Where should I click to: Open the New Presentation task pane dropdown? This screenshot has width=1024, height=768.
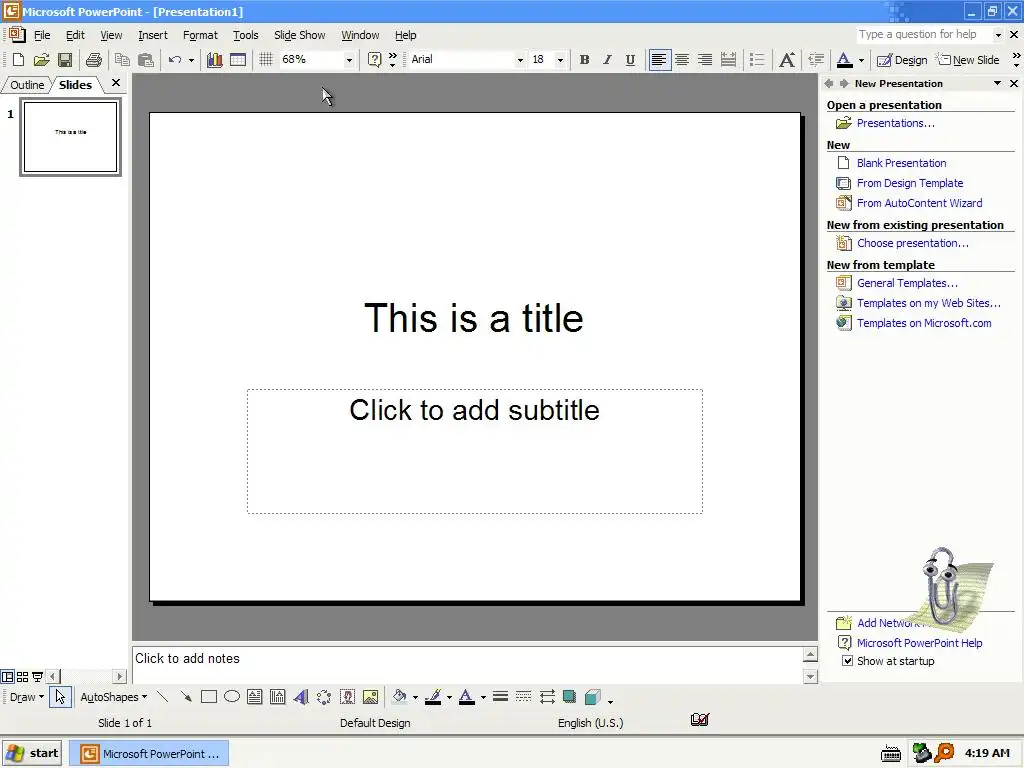(997, 83)
